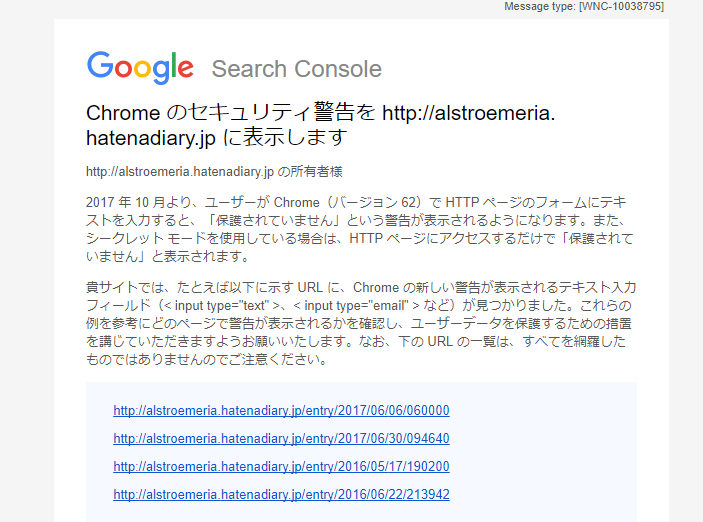Click the paragraph starting with 2017 年 10 月より

360,229
